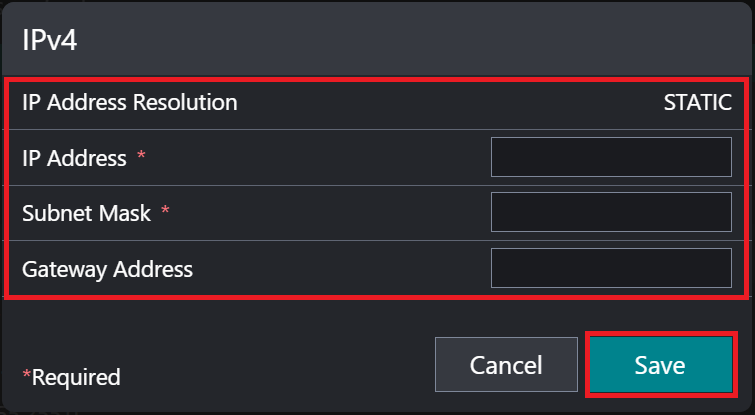Click the Required footnote text
The width and height of the screenshot is (755, 415).
click(x=76, y=377)
